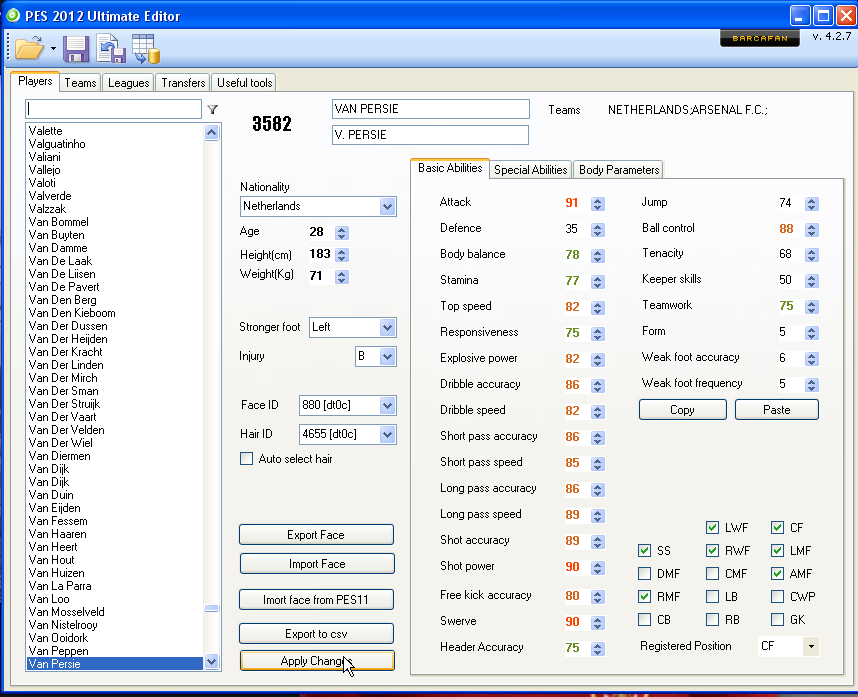858x697 pixels.
Task: Click the Import Face button
Action: pyautogui.click(x=316, y=564)
